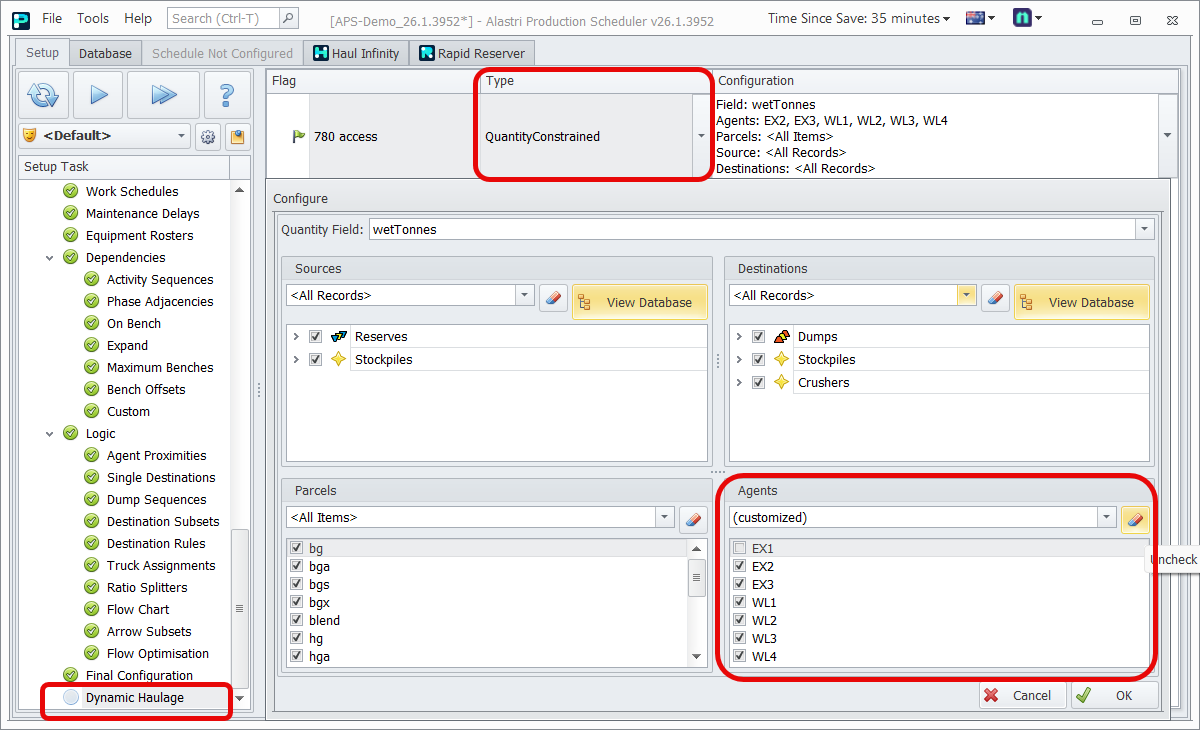Viewport: 1200px width, 730px height.
Task: Click the clipboard icon beside the gear
Action: click(237, 136)
